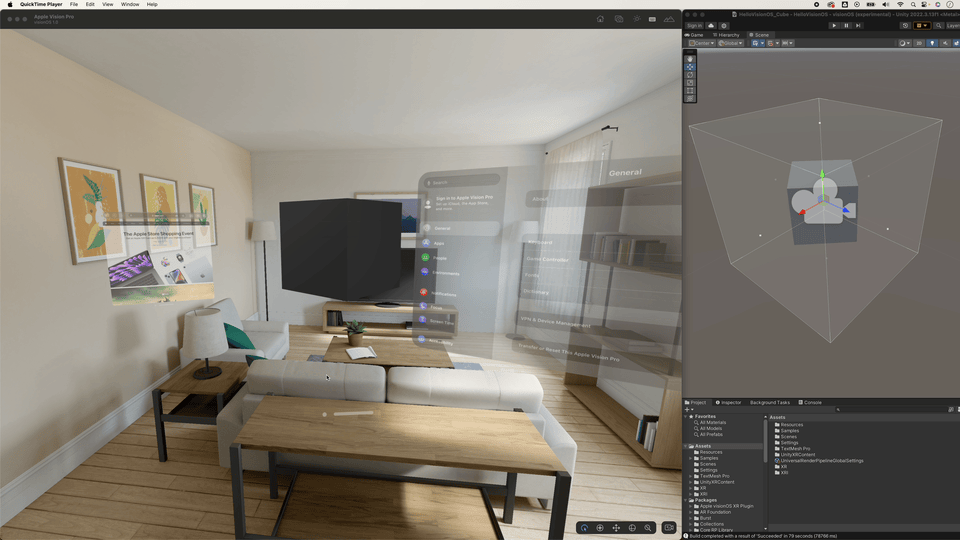Open Unity cloud services icon
Viewport: 960px width, 540px height.
(x=711, y=26)
